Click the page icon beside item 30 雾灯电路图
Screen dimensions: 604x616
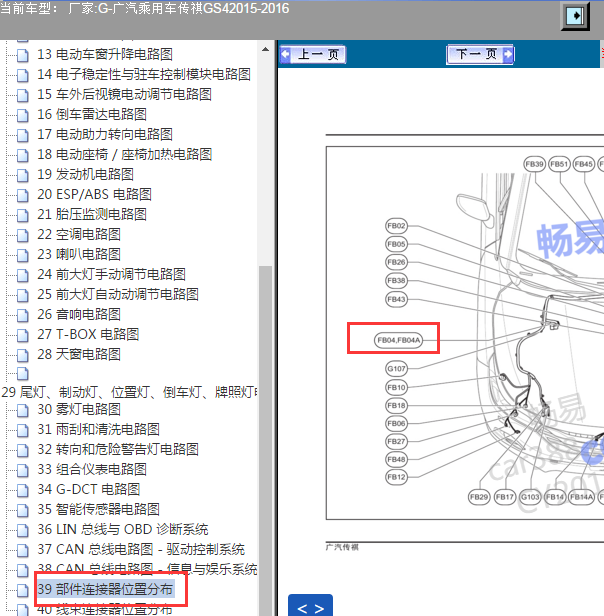pyautogui.click(x=23, y=411)
